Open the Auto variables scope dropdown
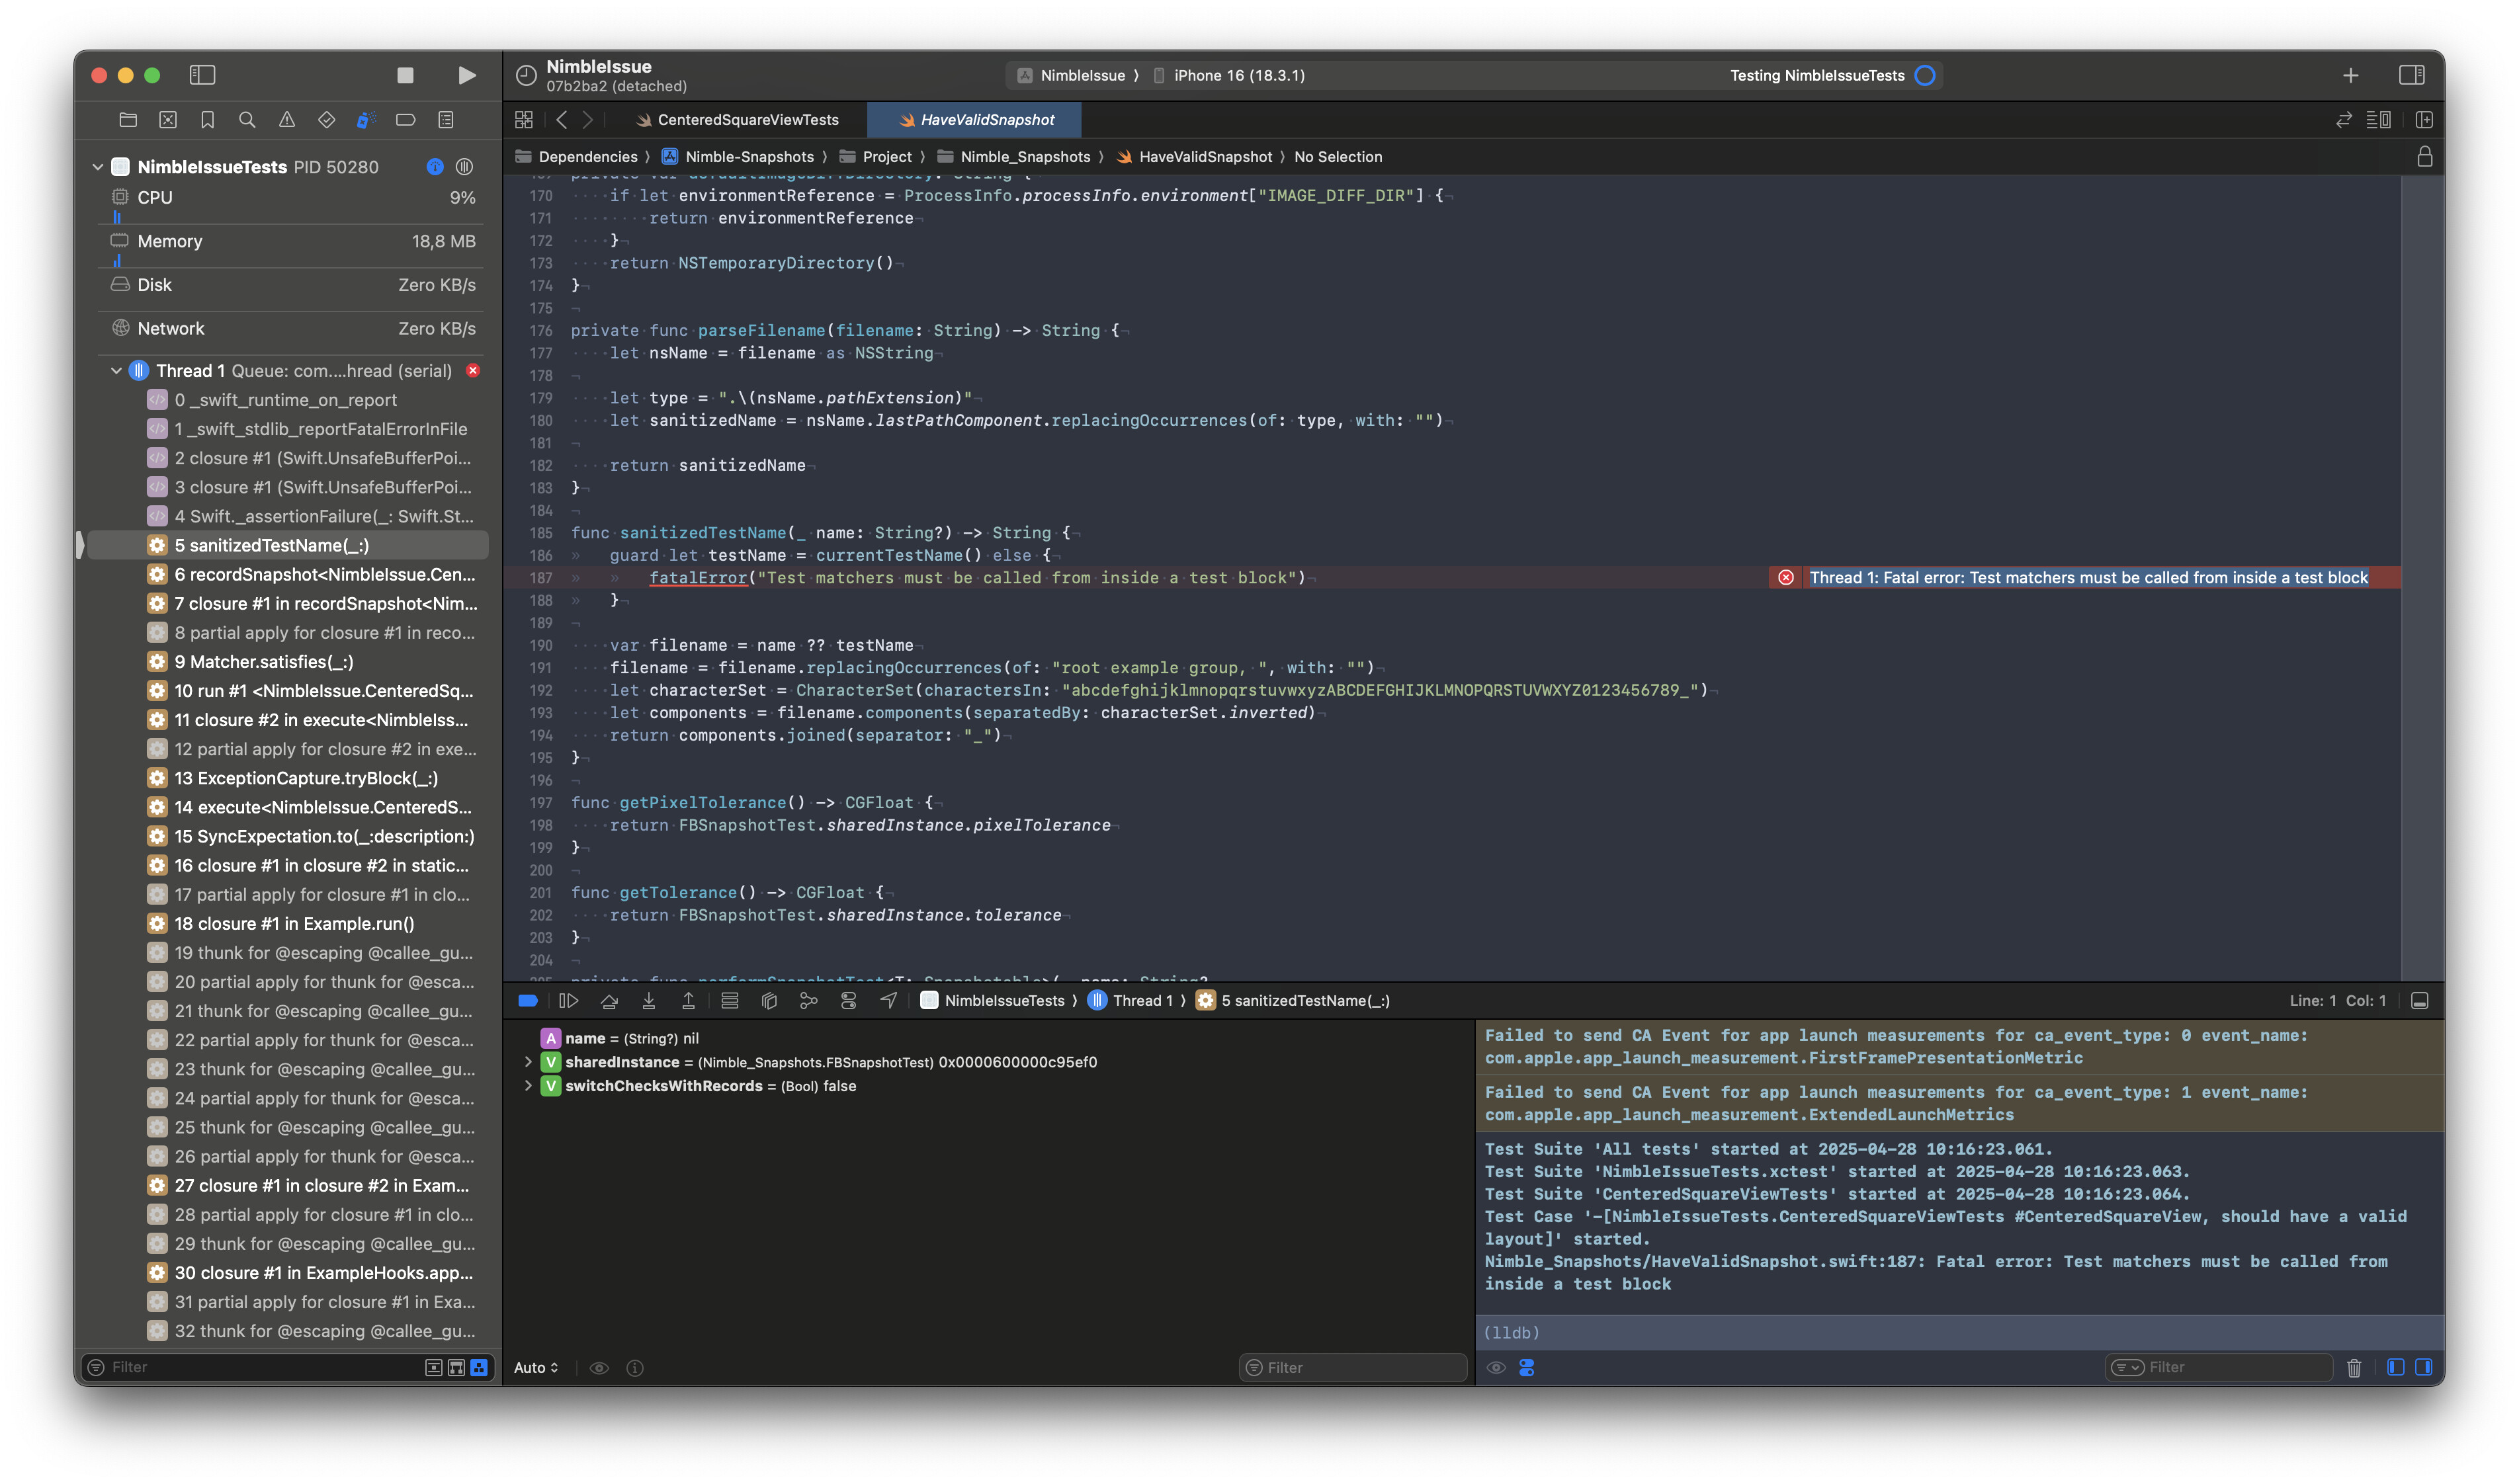The width and height of the screenshot is (2519, 1484). click(x=536, y=1367)
